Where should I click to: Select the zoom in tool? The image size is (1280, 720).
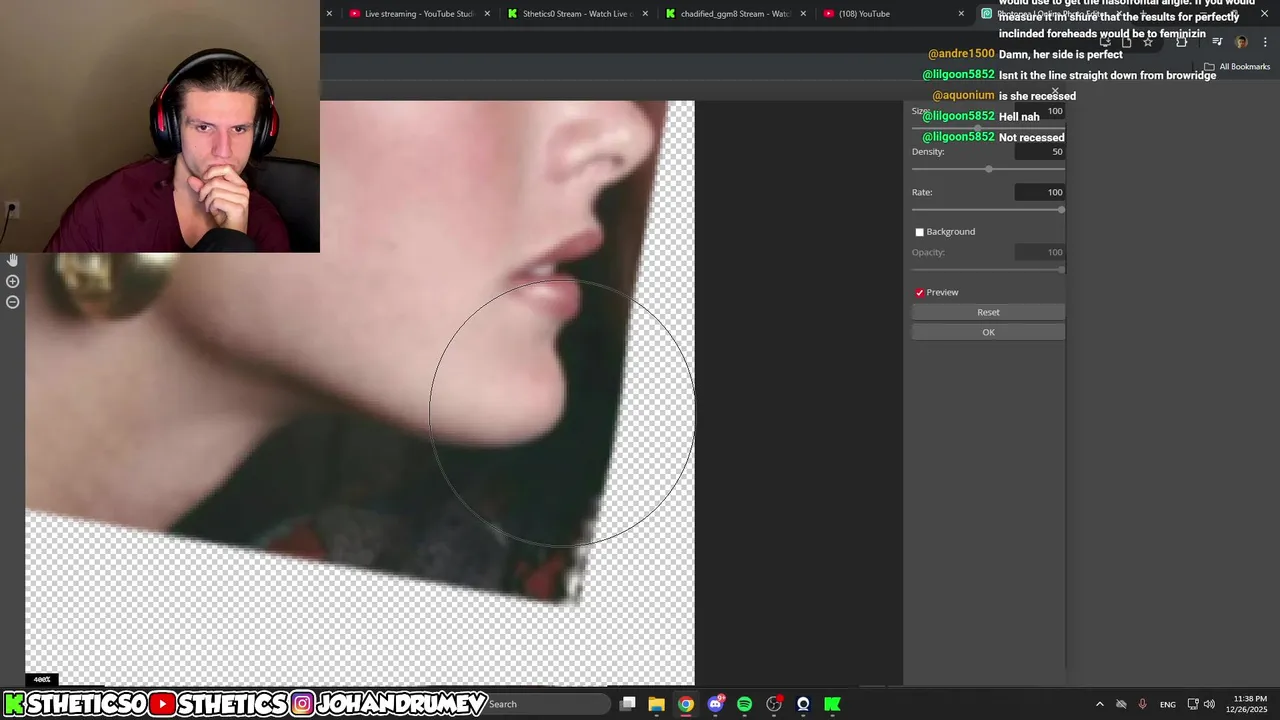[13, 281]
